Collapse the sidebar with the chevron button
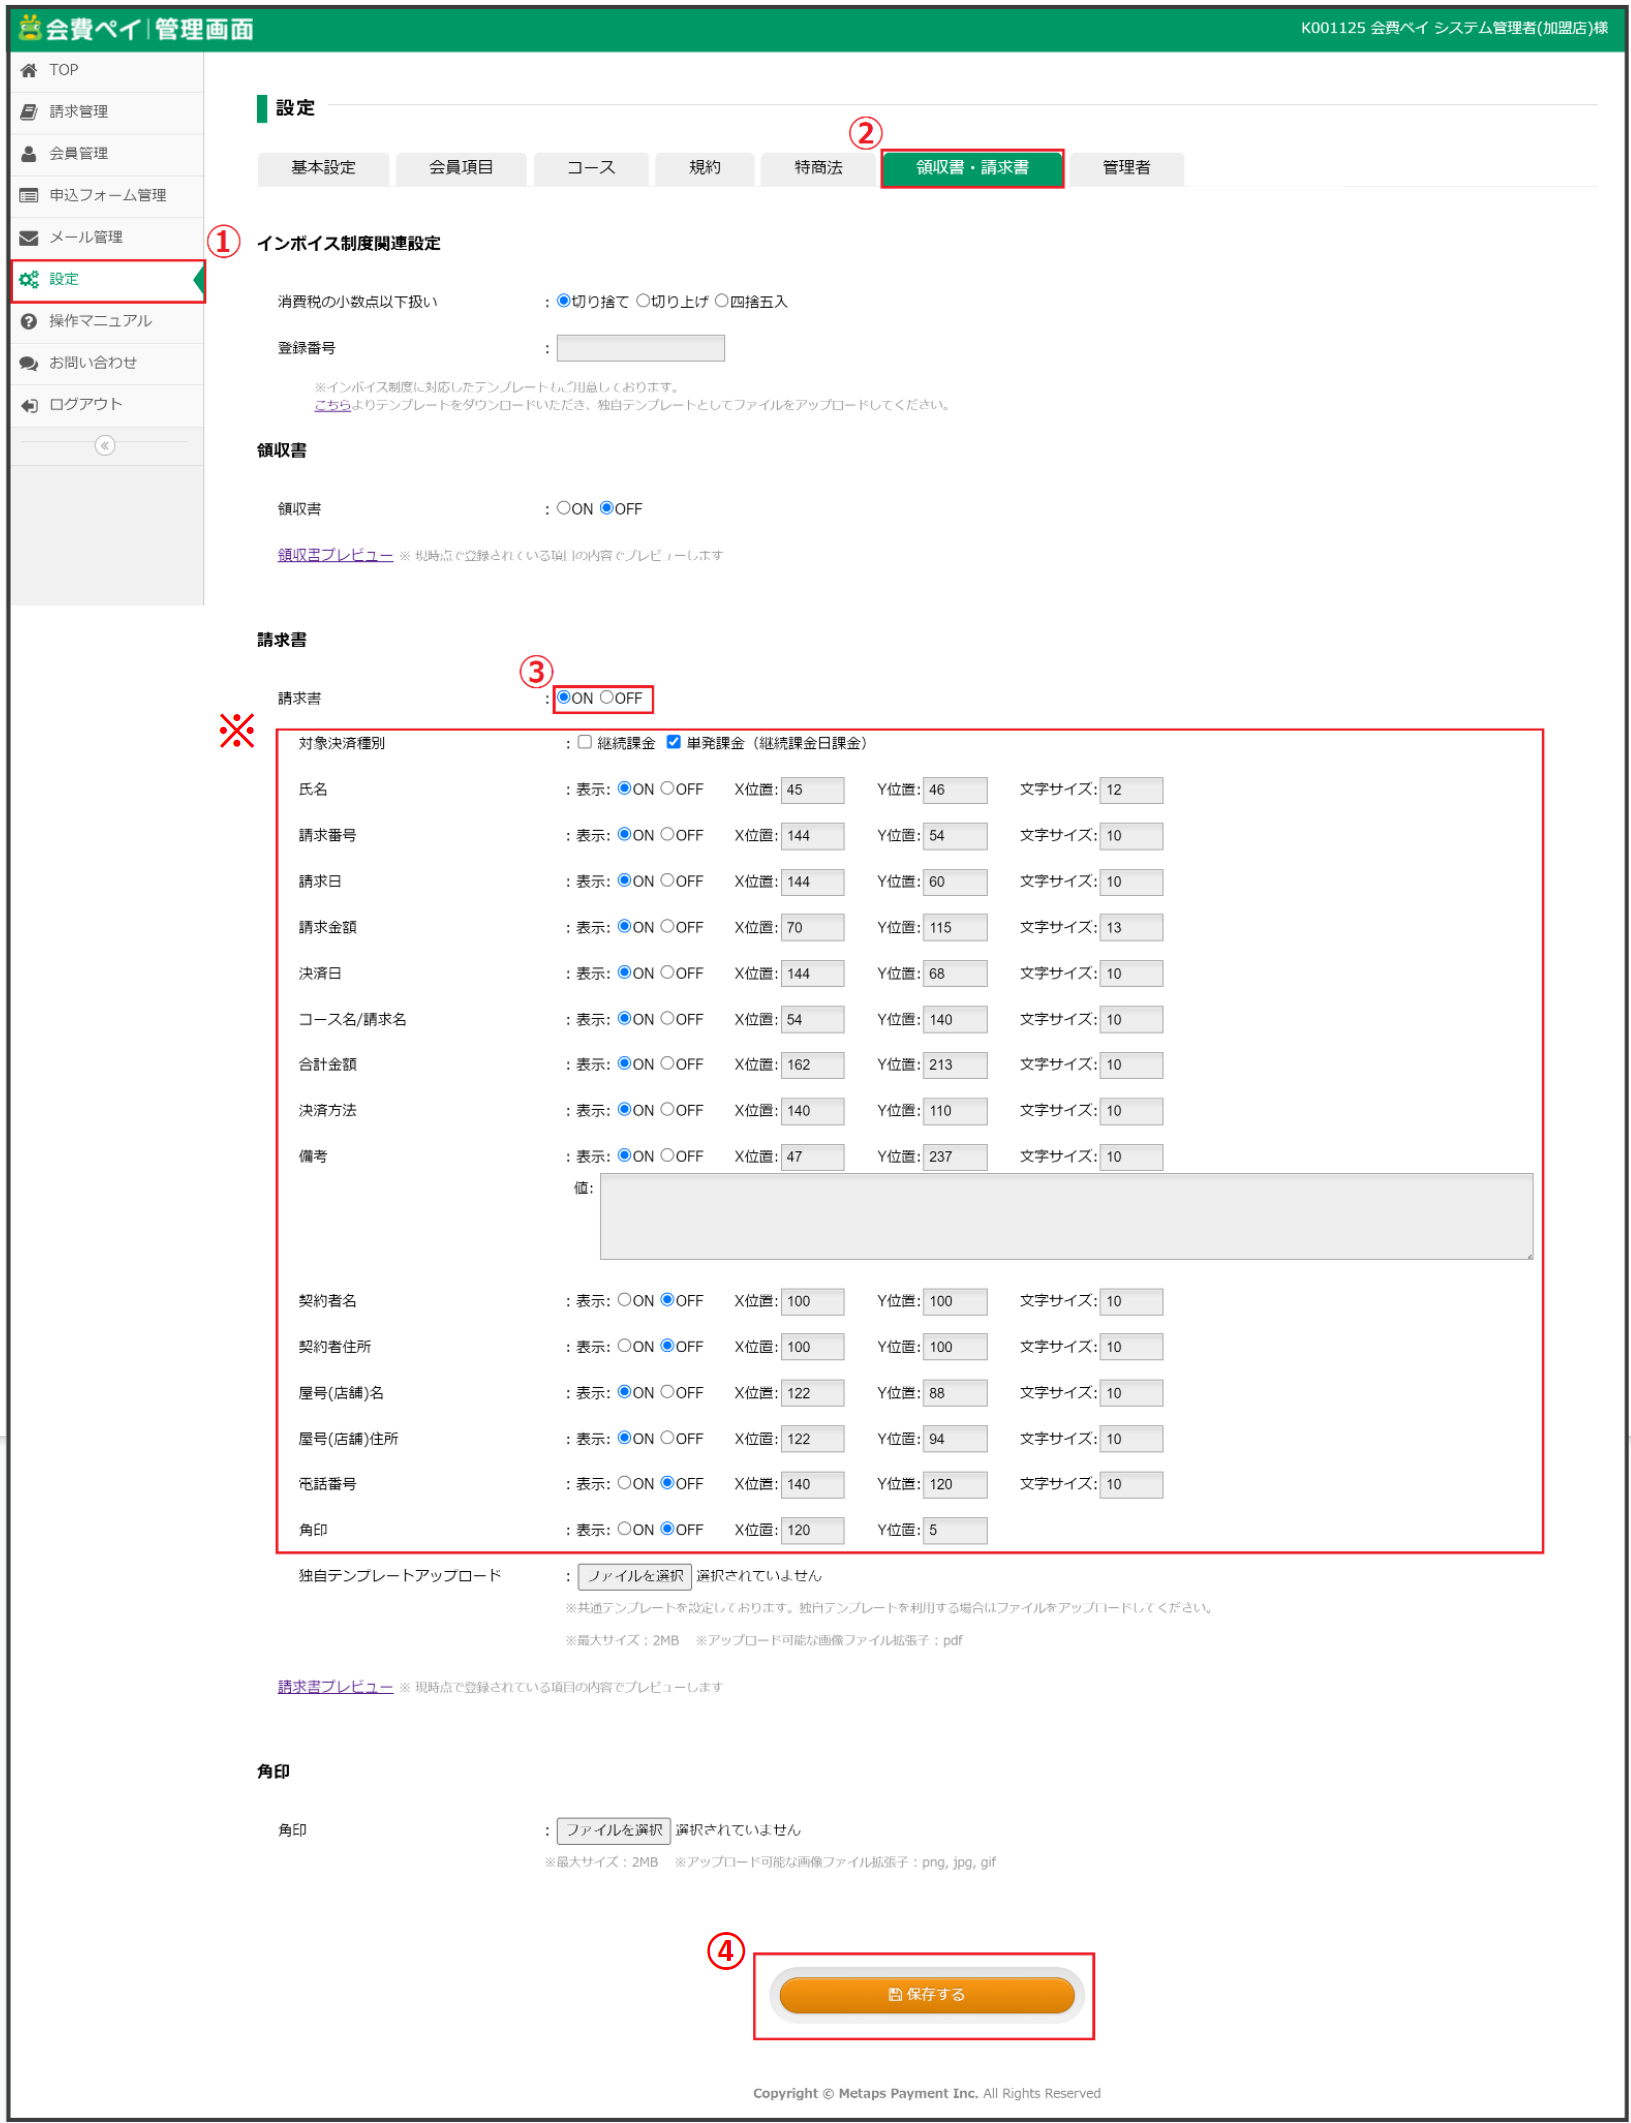The width and height of the screenshot is (1631, 2123). pos(105,446)
